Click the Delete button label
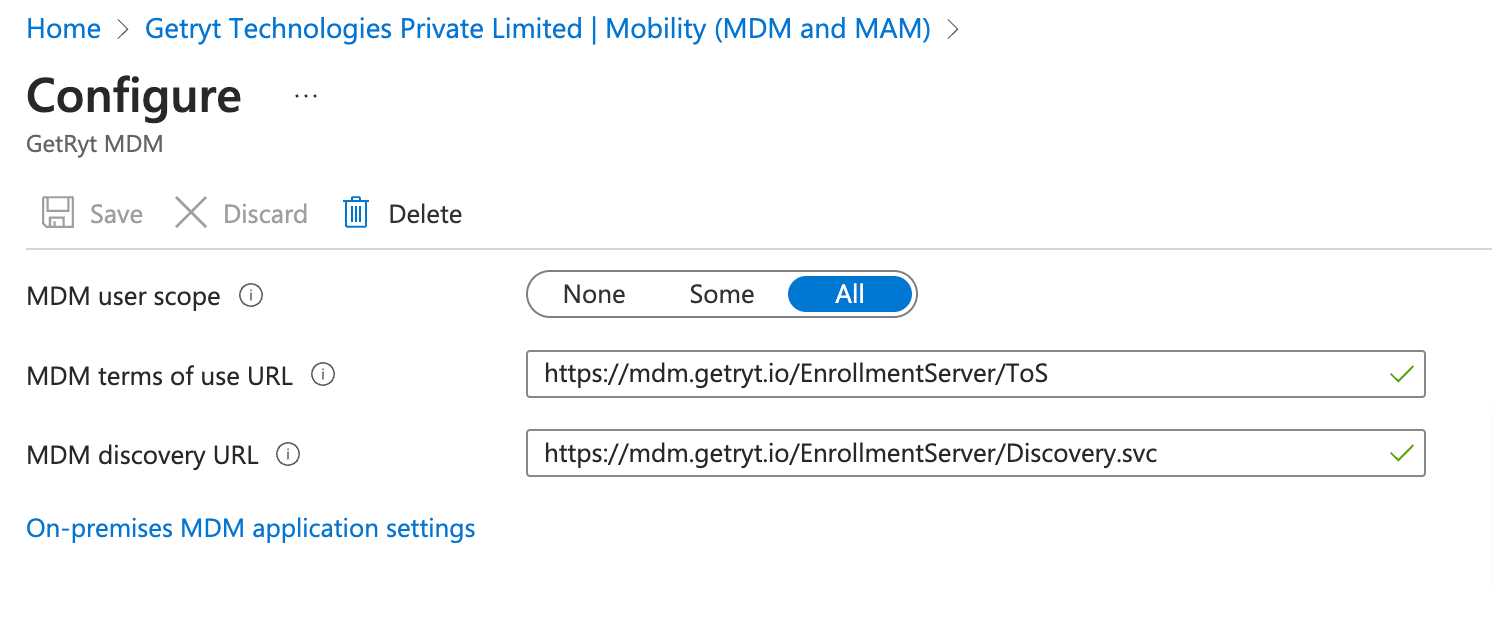This screenshot has height=624, width=1492. coord(425,214)
